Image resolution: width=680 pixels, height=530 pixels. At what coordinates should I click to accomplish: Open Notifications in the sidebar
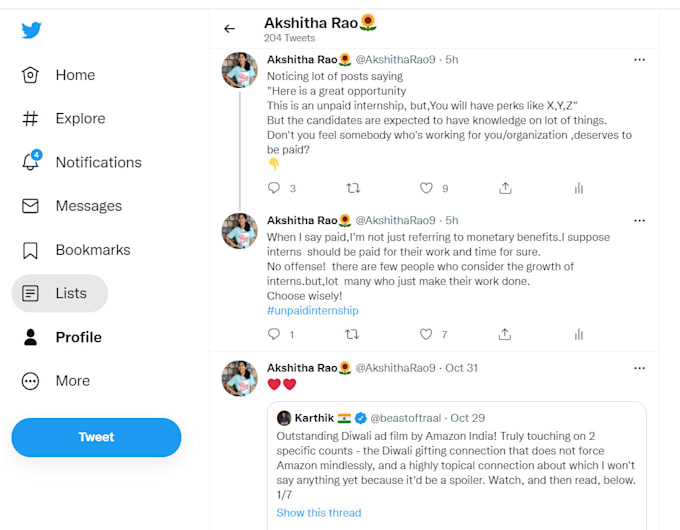tap(82, 162)
